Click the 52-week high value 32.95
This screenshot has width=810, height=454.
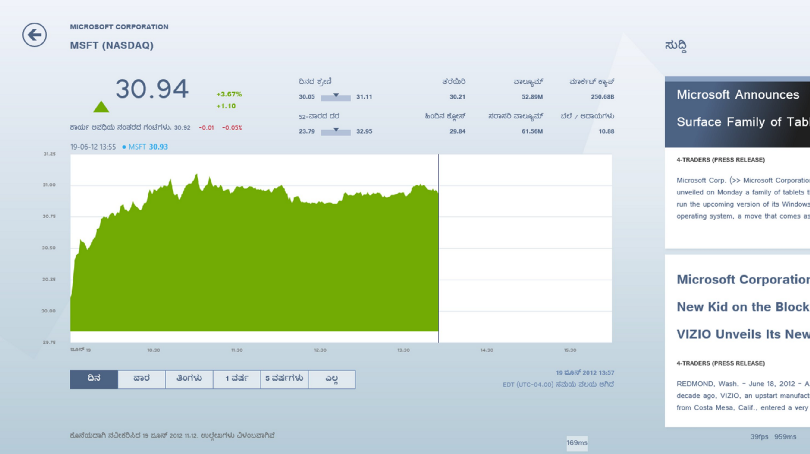point(364,131)
